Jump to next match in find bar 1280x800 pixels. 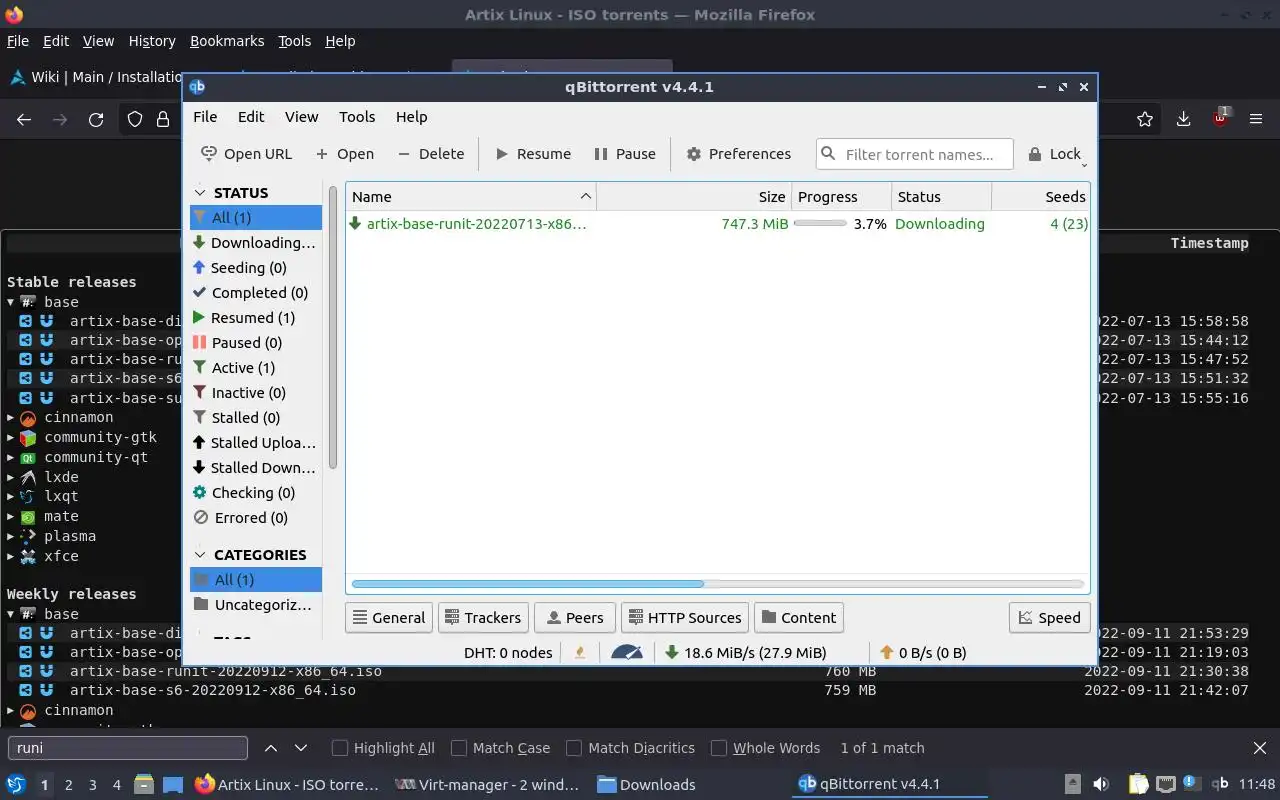(300, 748)
